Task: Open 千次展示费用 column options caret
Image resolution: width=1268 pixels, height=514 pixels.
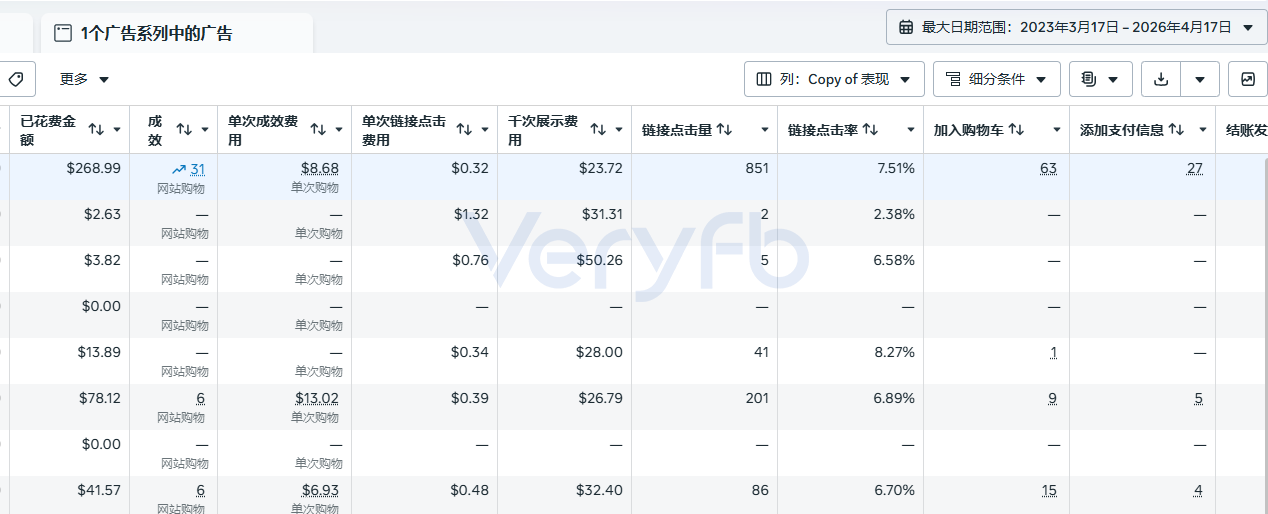Action: [x=619, y=130]
